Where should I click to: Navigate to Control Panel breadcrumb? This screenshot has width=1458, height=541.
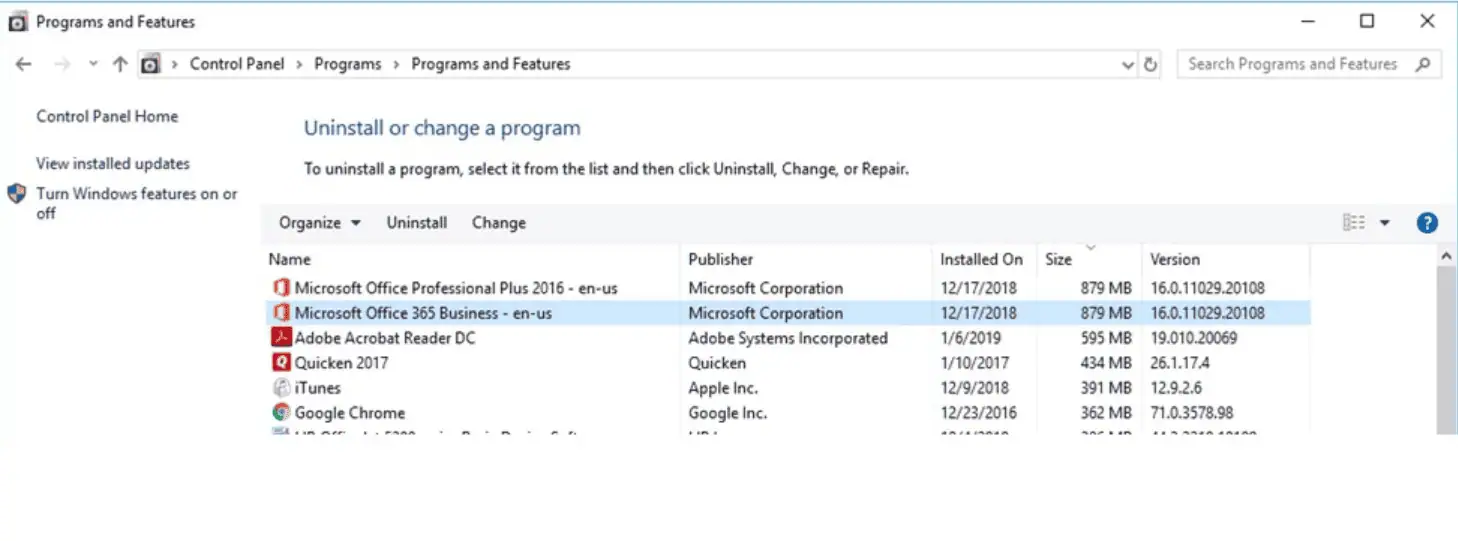pos(237,64)
